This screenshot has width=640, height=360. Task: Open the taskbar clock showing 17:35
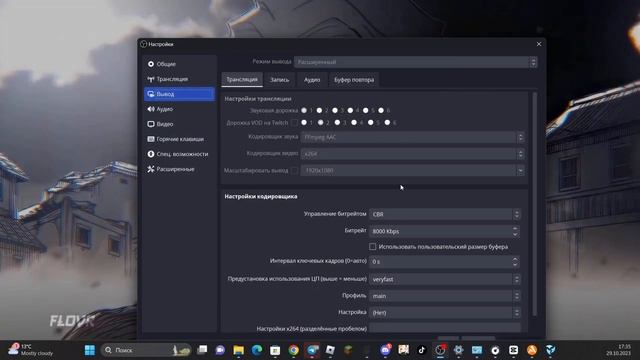click(x=618, y=350)
